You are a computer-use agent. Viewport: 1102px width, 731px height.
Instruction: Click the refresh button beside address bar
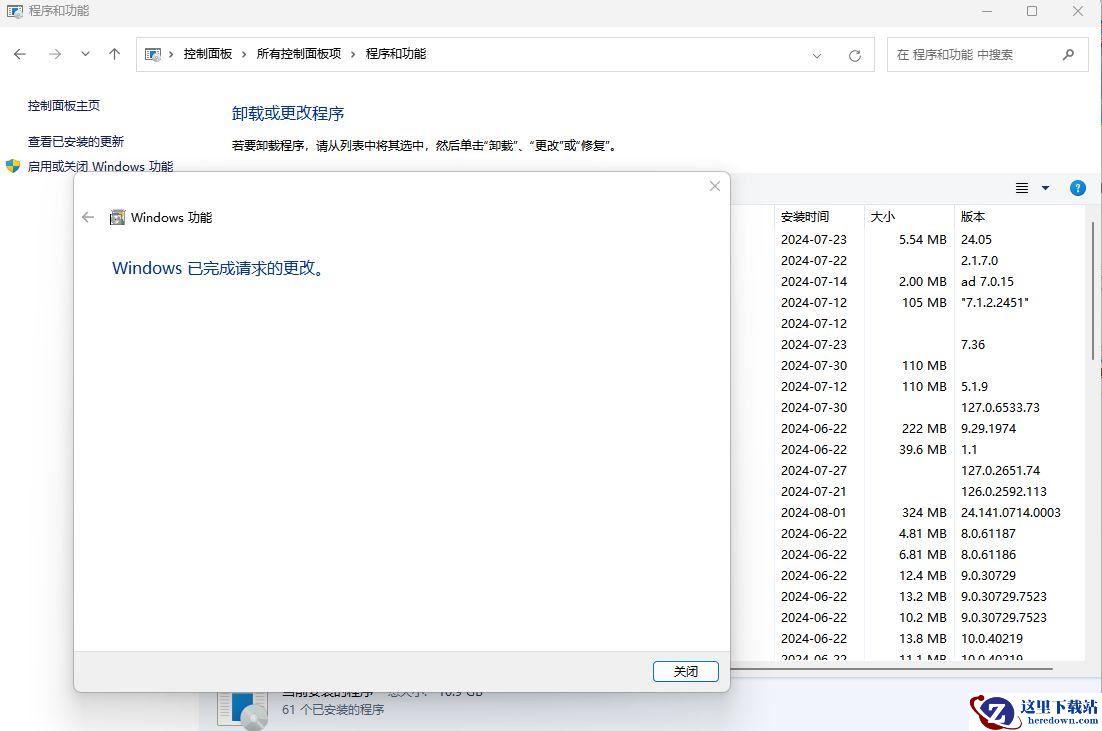click(x=854, y=55)
